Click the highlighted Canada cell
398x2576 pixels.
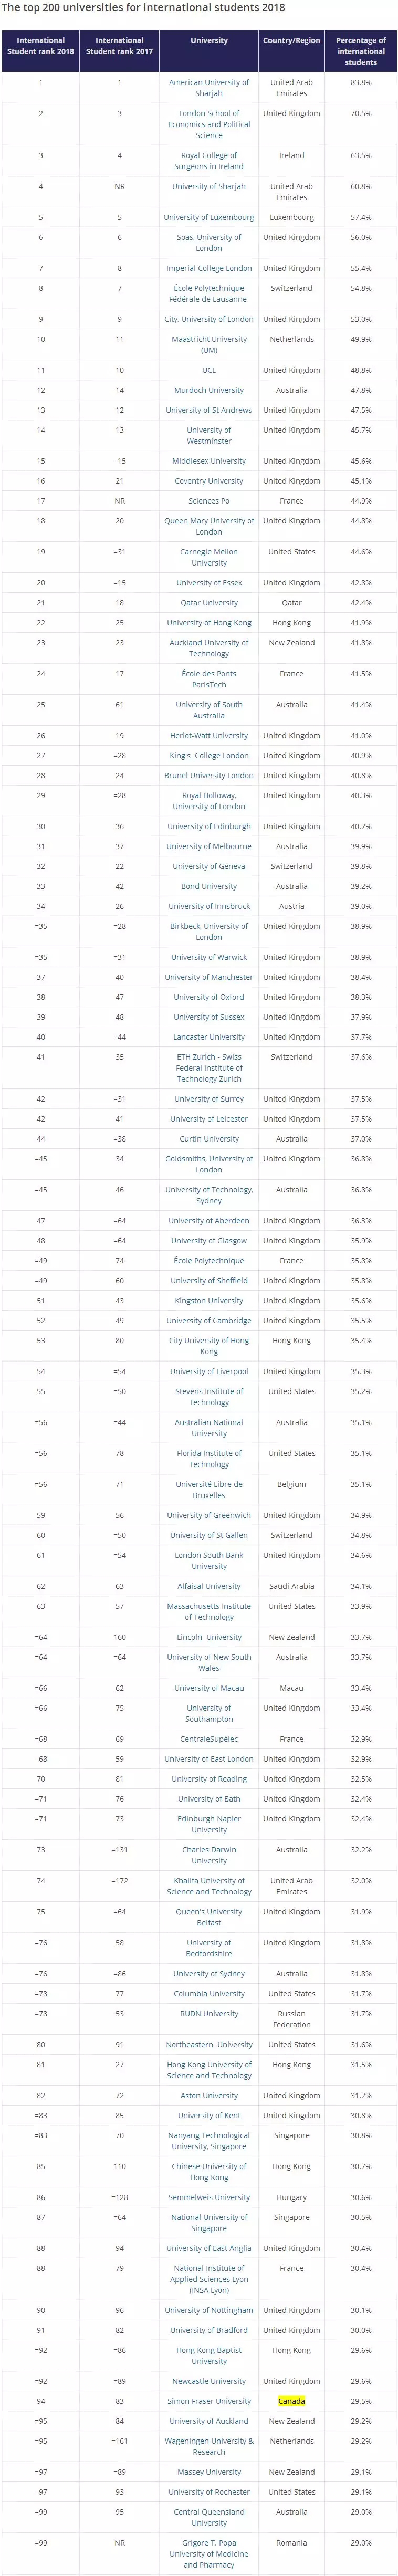click(x=291, y=2400)
